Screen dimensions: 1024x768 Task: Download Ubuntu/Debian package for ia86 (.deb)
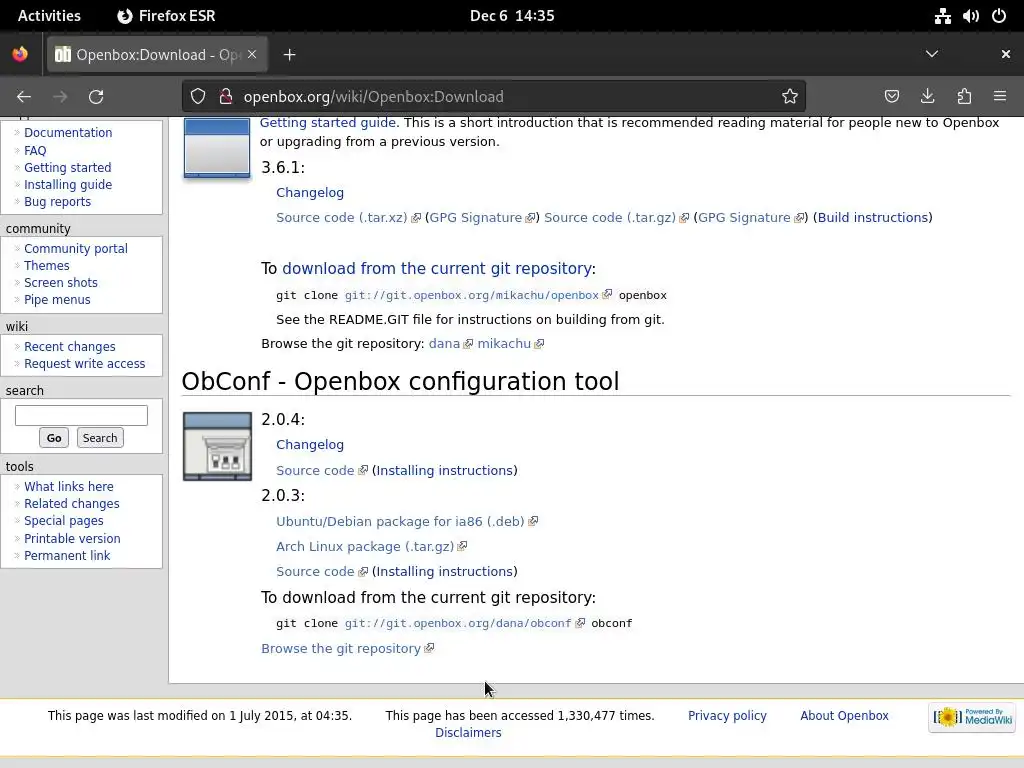[400, 522]
